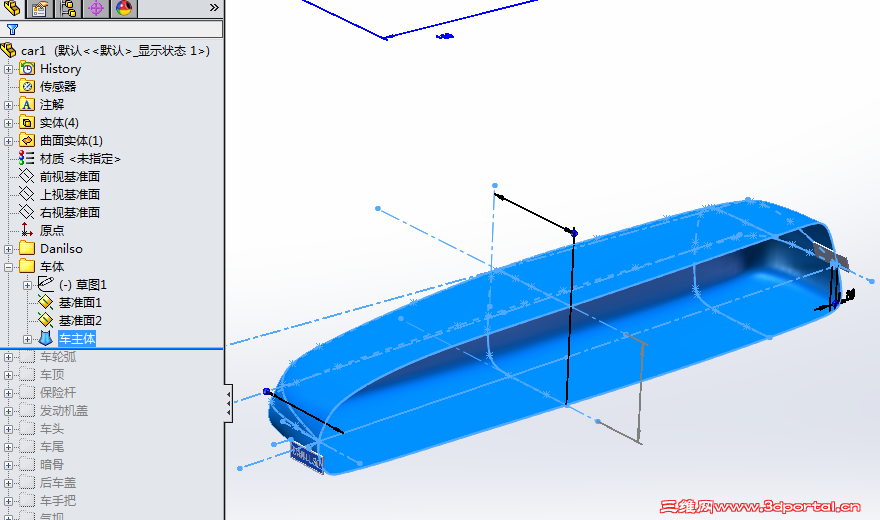Select the suppressed 暗骨 folder

(52, 464)
